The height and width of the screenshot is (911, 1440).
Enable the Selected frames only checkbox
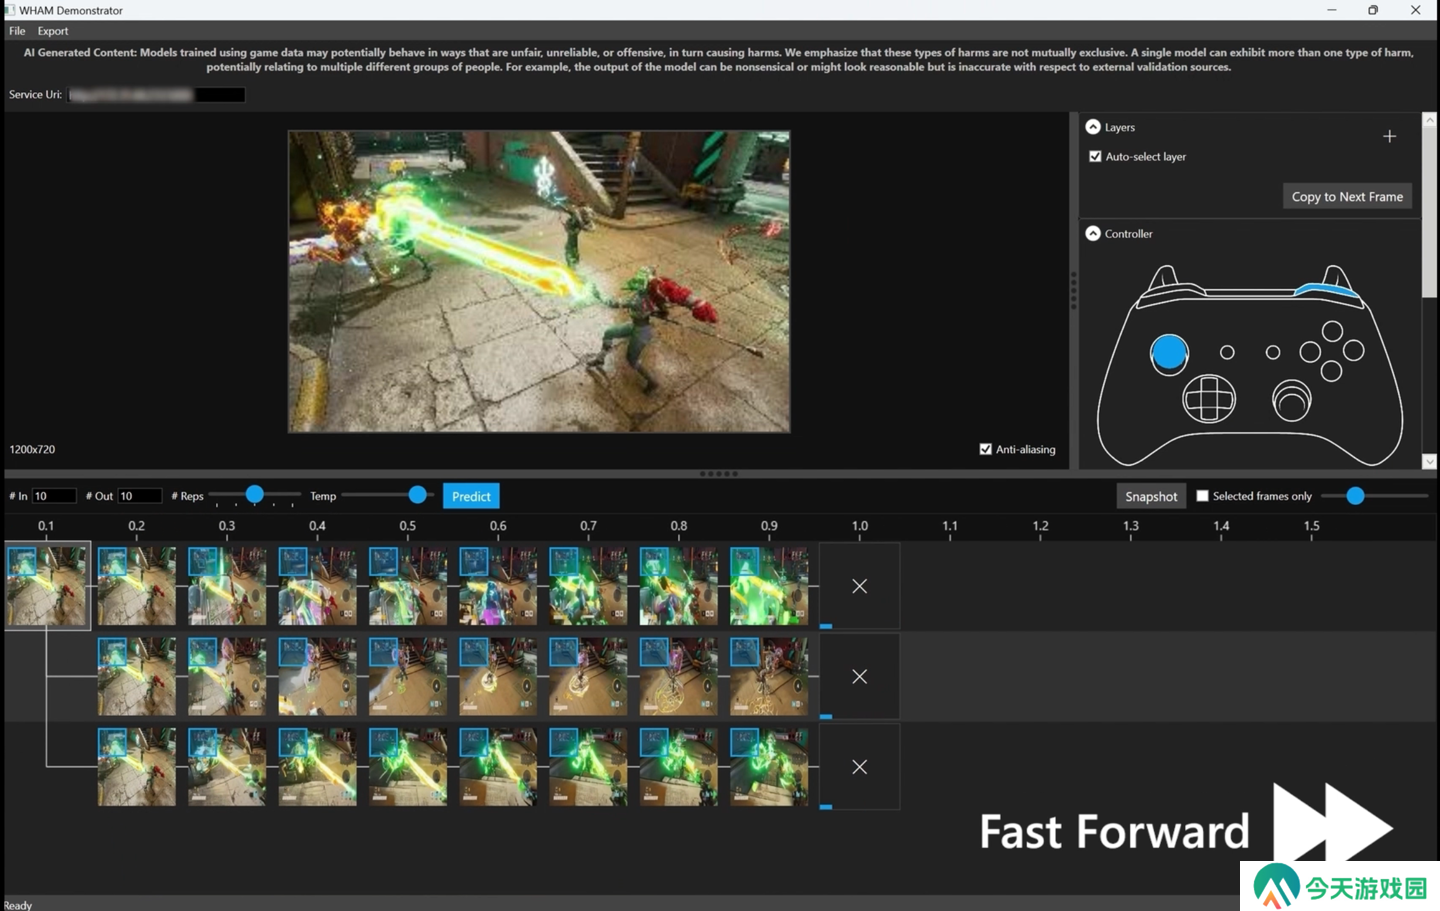(x=1202, y=495)
